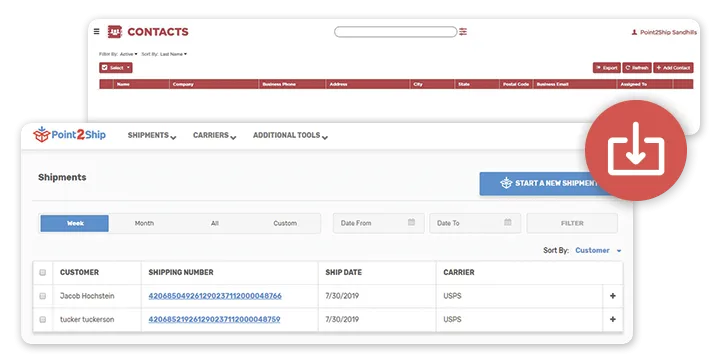Click the Contacts search field

coord(395,32)
